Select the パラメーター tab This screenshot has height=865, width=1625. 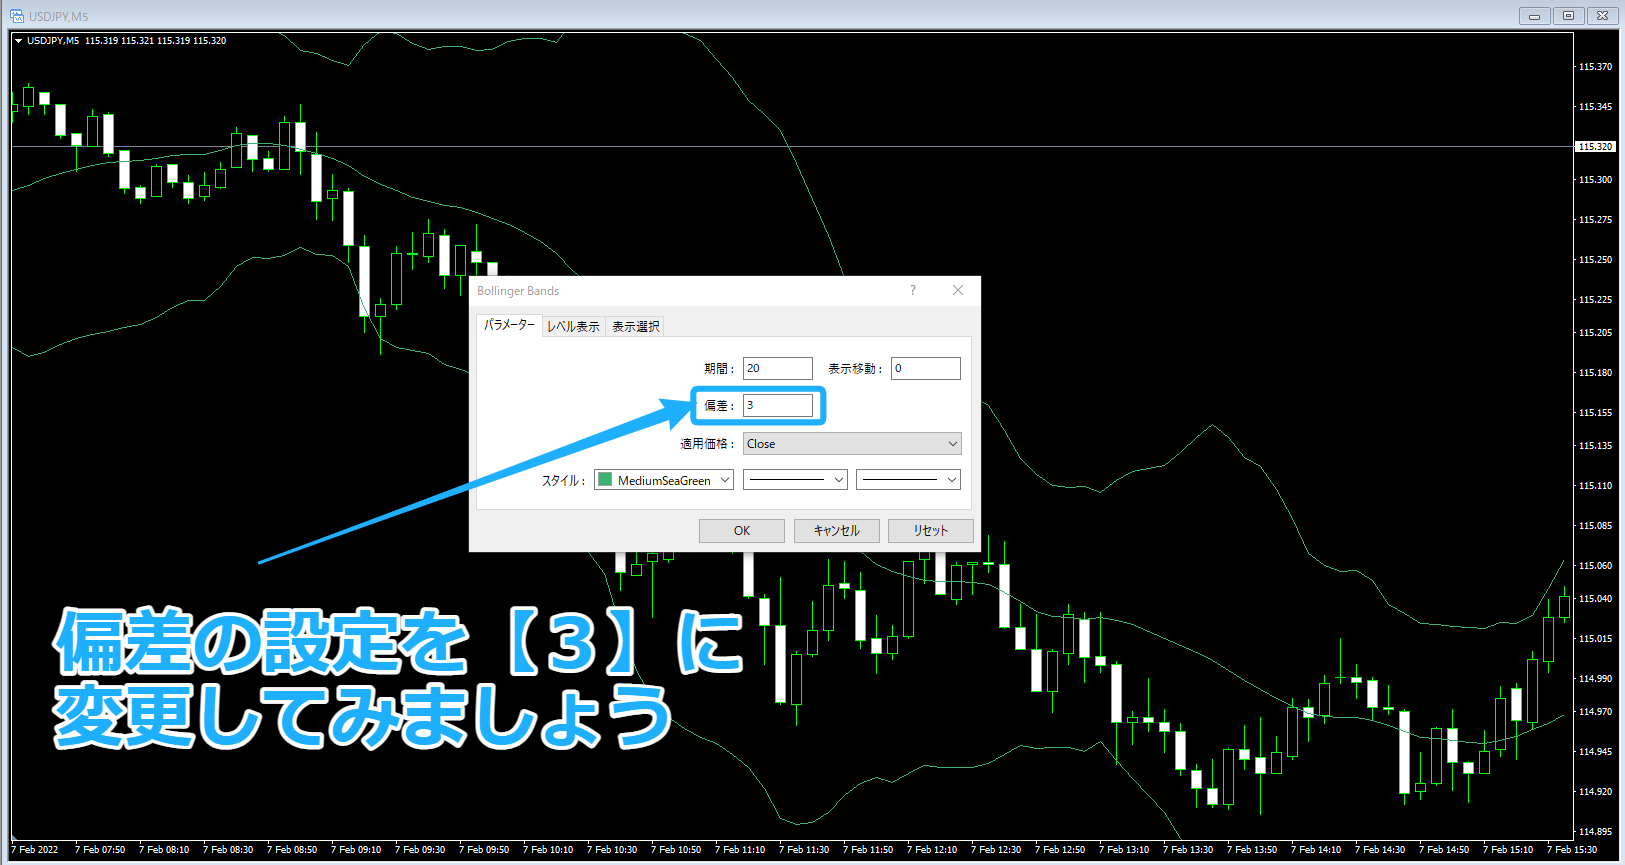tap(509, 325)
